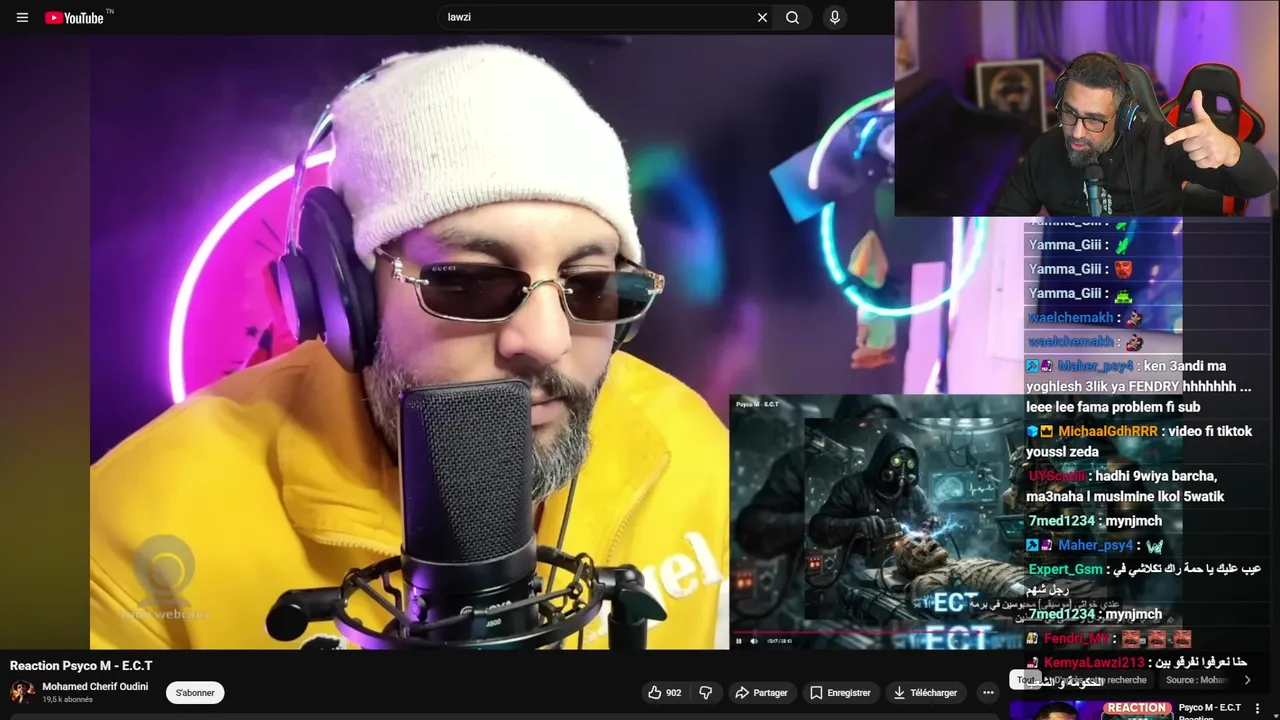Viewport: 1280px width, 720px height.
Task: Click chat username Fendri_MV
Action: [x=1076, y=638]
